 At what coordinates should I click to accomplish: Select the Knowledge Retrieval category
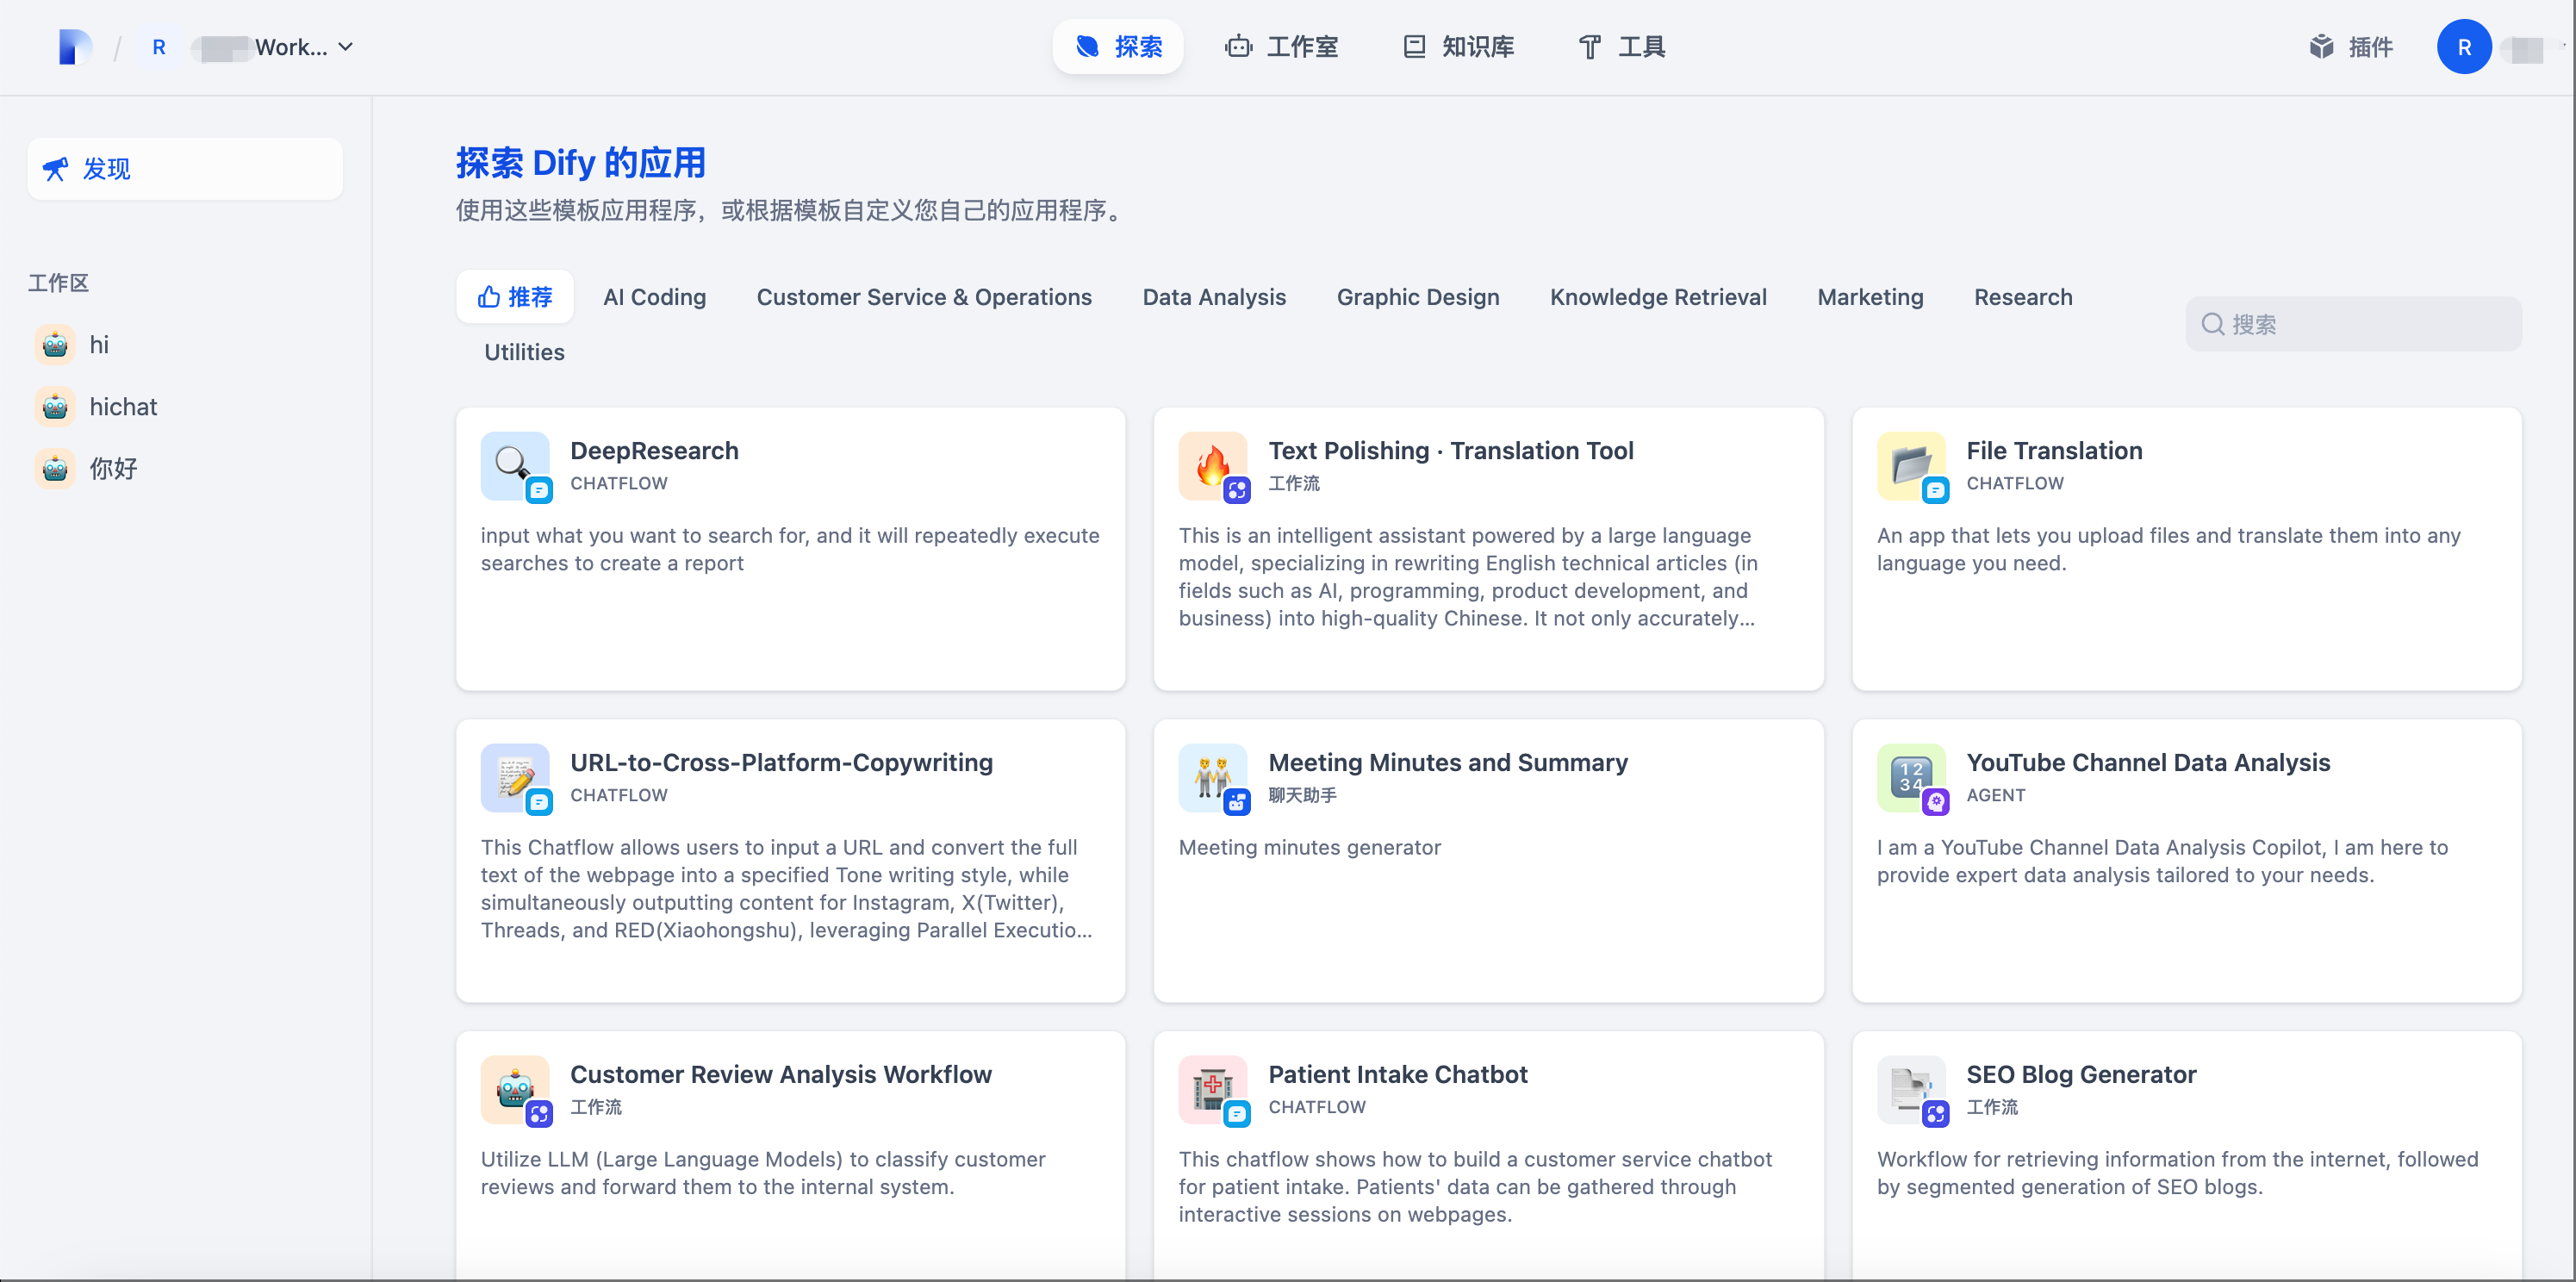1658,297
